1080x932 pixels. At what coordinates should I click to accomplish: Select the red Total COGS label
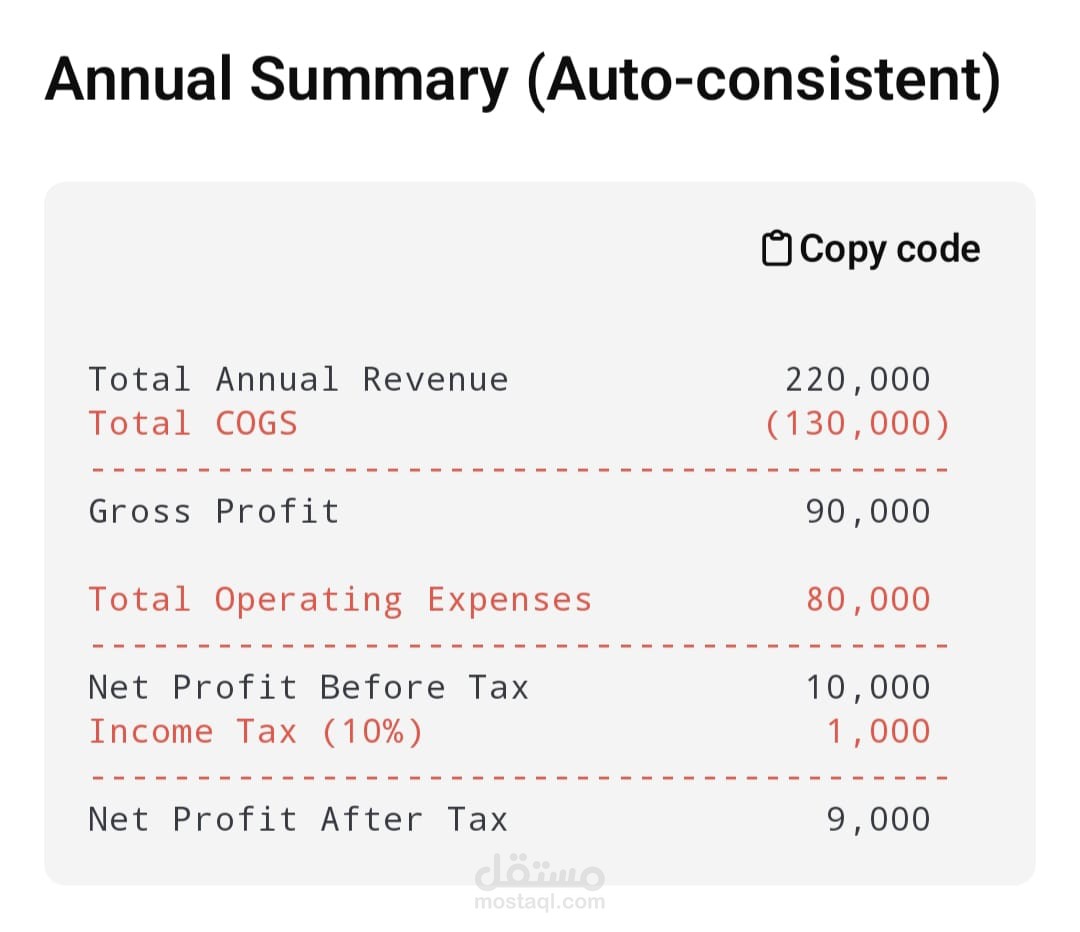[x=193, y=424]
